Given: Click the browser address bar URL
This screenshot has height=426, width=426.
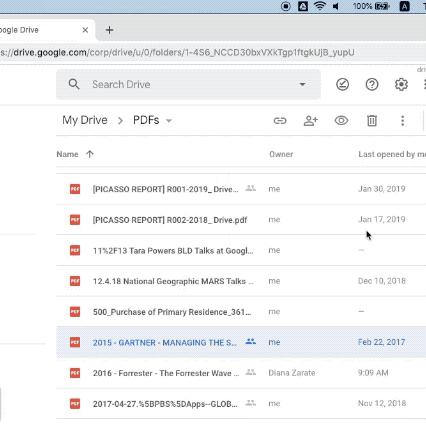Looking at the screenshot, I should pos(177,53).
